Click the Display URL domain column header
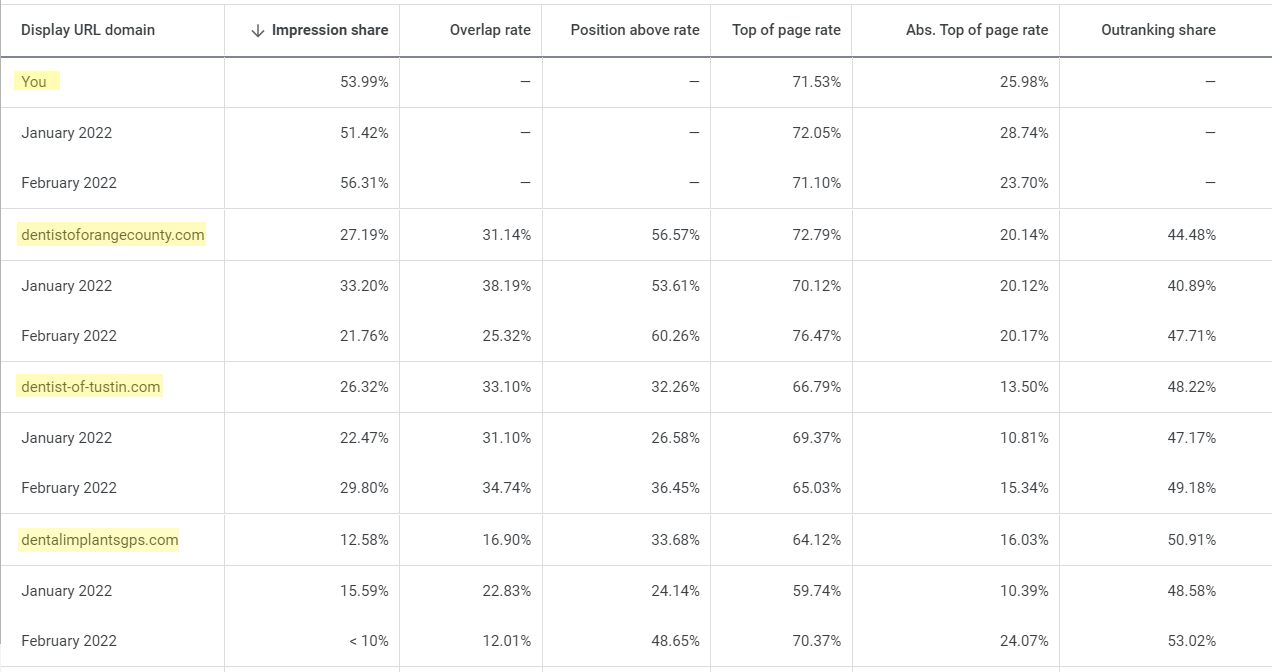This screenshot has width=1272, height=672. pyautogui.click(x=86, y=30)
